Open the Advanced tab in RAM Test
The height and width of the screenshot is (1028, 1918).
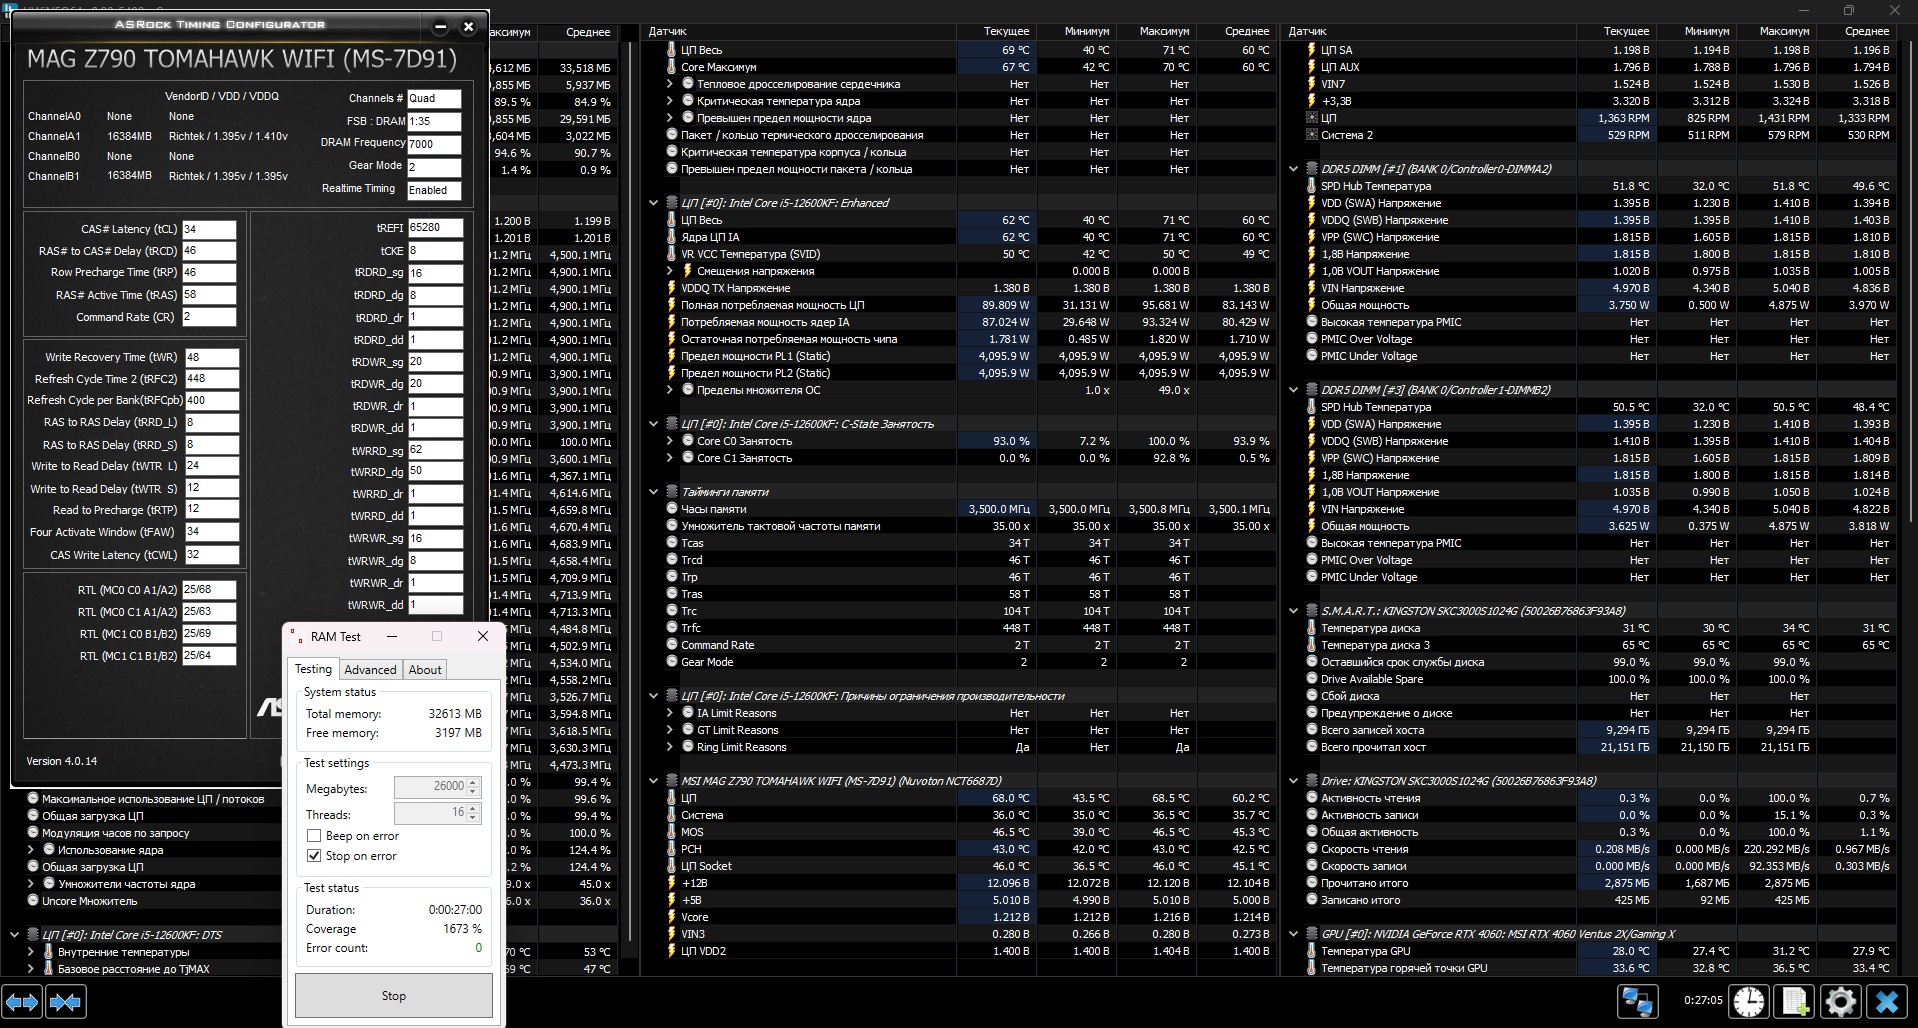tap(370, 670)
